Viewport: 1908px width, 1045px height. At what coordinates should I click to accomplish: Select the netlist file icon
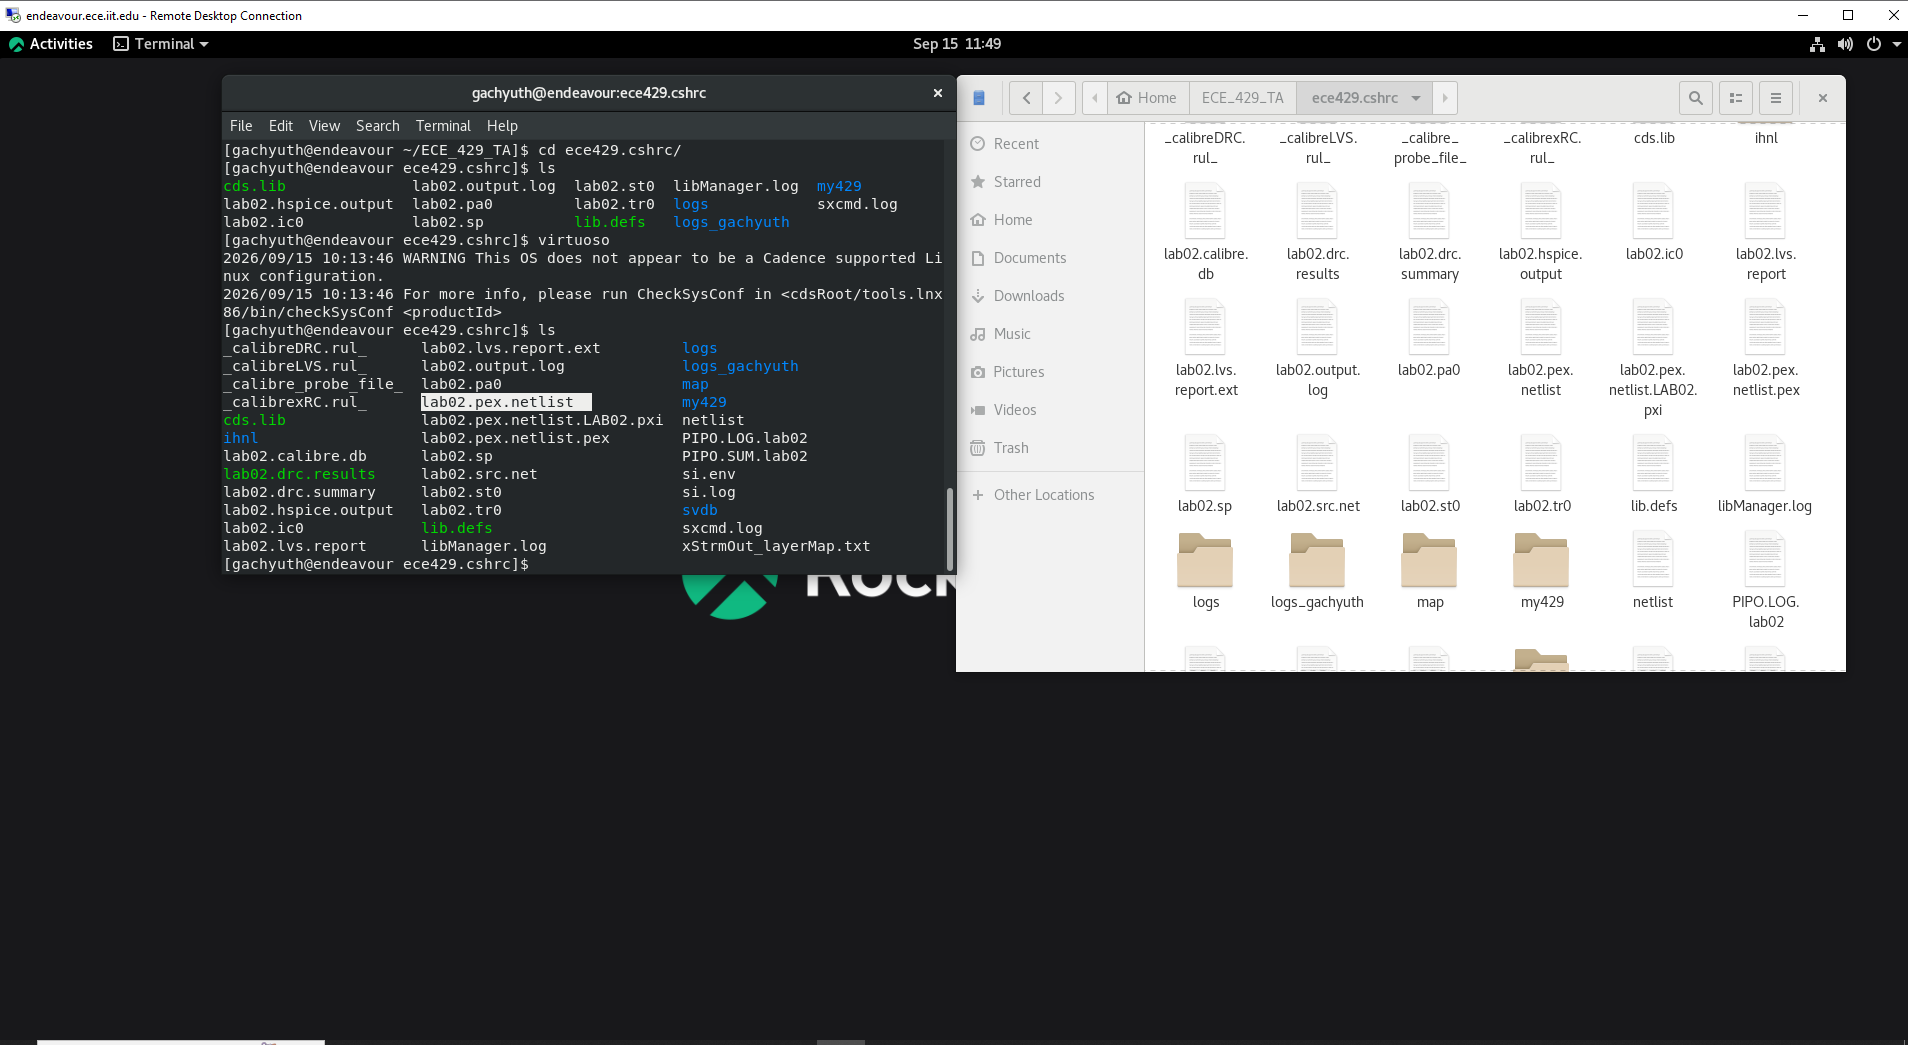(x=1653, y=558)
